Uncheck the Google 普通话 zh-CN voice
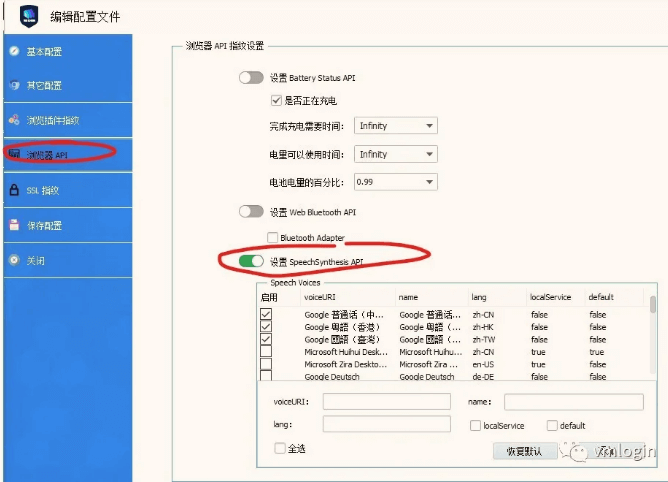The image size is (668, 482). [x=266, y=314]
